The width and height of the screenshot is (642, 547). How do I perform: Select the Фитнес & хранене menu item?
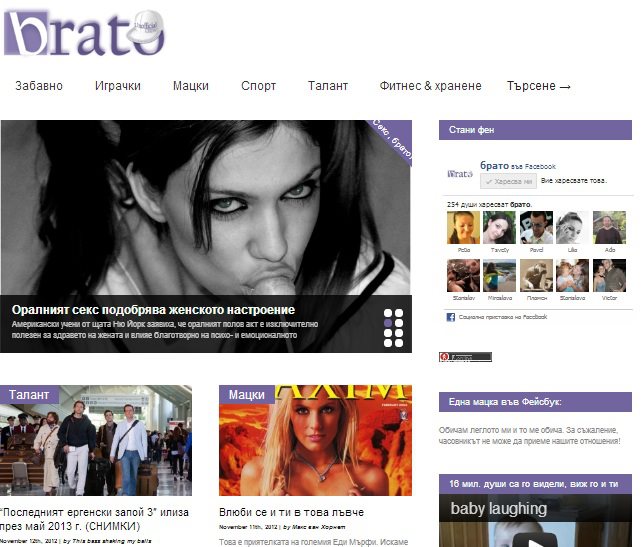[430, 86]
